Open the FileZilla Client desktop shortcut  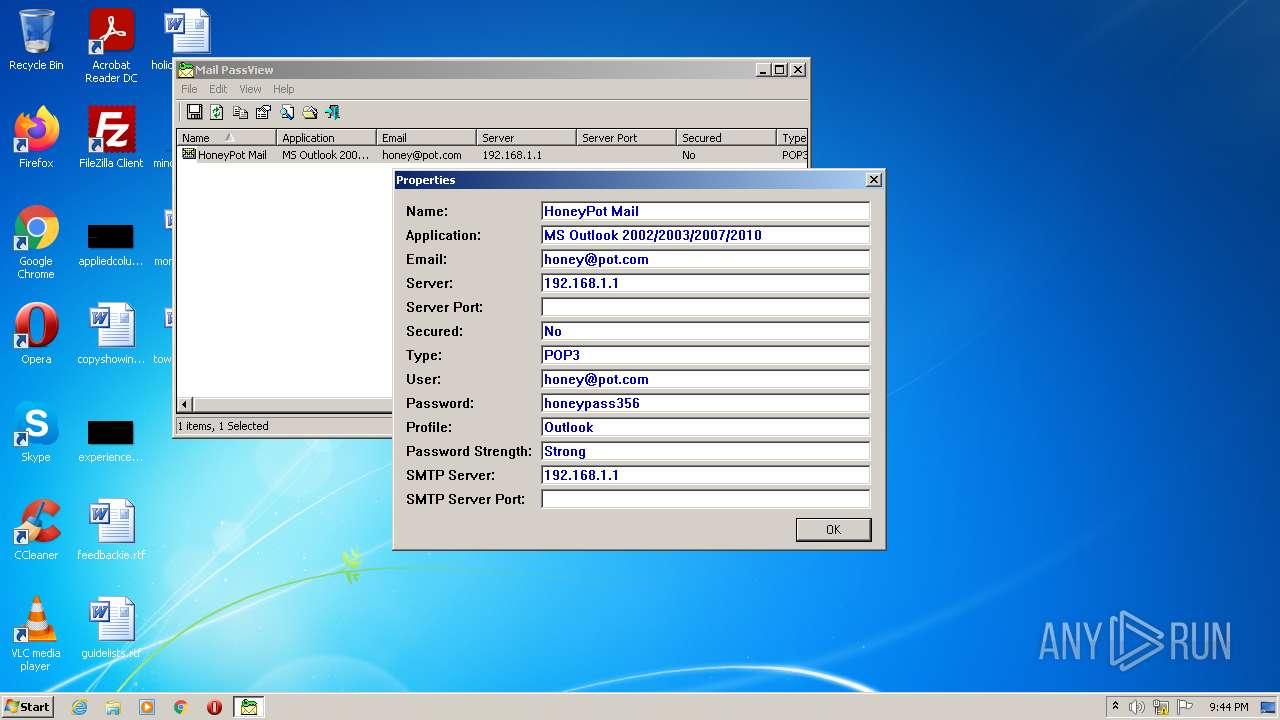click(x=111, y=138)
